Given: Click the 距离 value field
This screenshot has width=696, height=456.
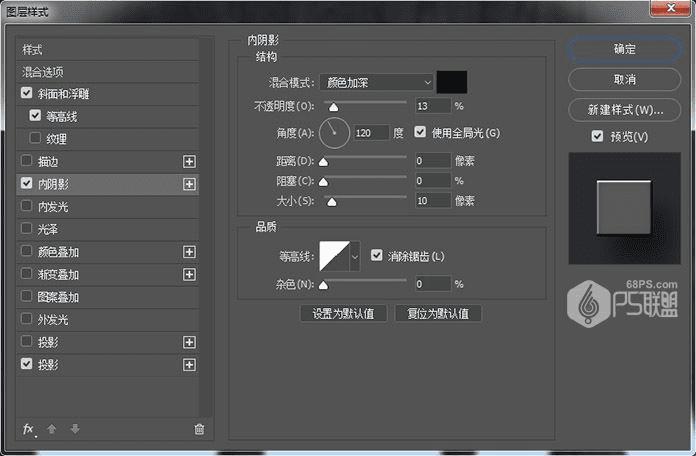Looking at the screenshot, I should pyautogui.click(x=433, y=161).
